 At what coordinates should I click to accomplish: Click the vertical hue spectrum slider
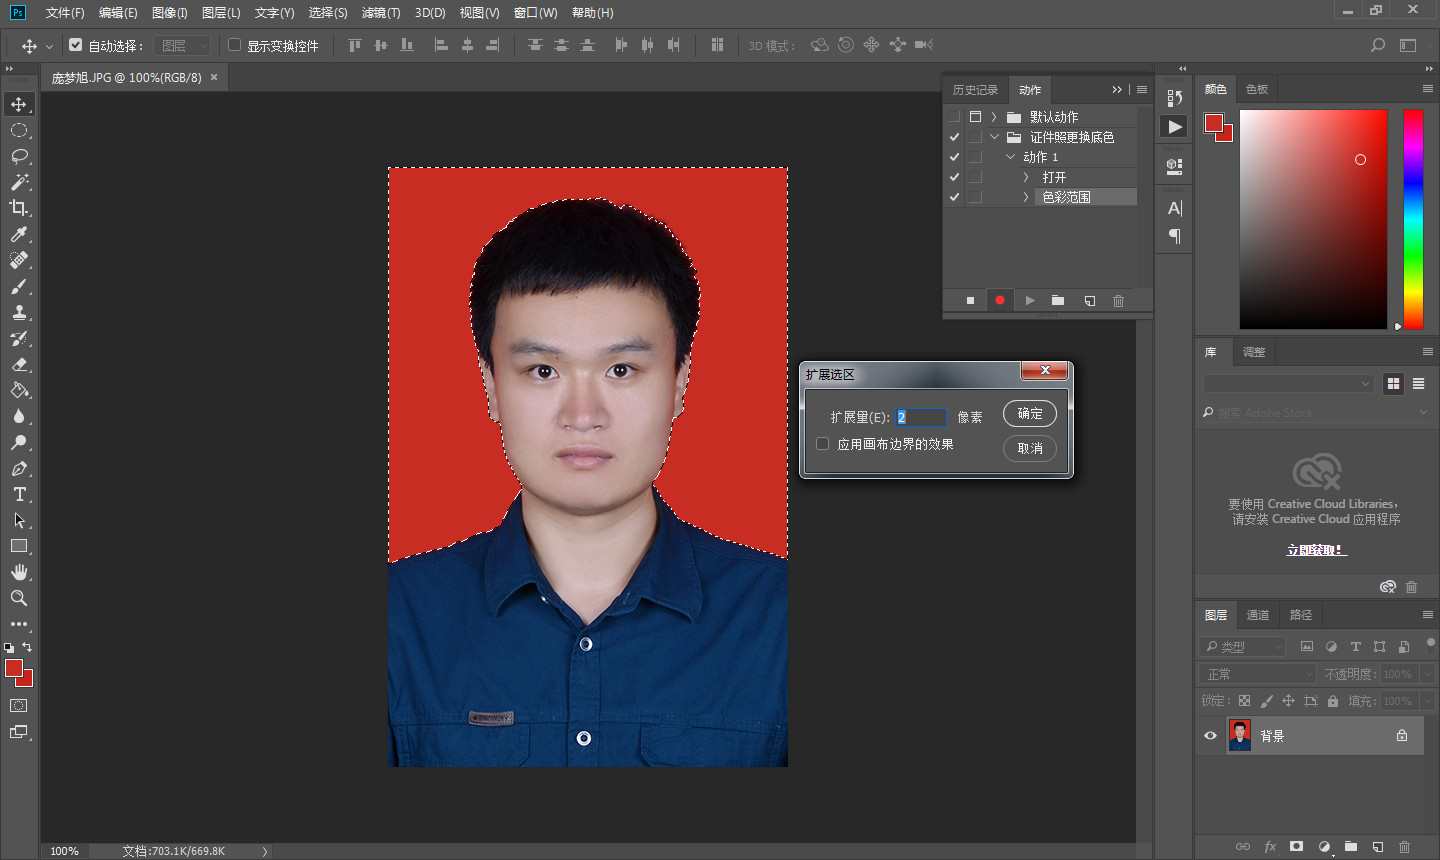(1413, 219)
